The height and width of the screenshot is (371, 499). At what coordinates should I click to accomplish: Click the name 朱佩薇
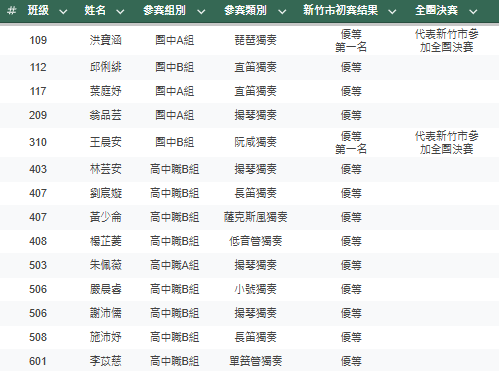pos(106,265)
